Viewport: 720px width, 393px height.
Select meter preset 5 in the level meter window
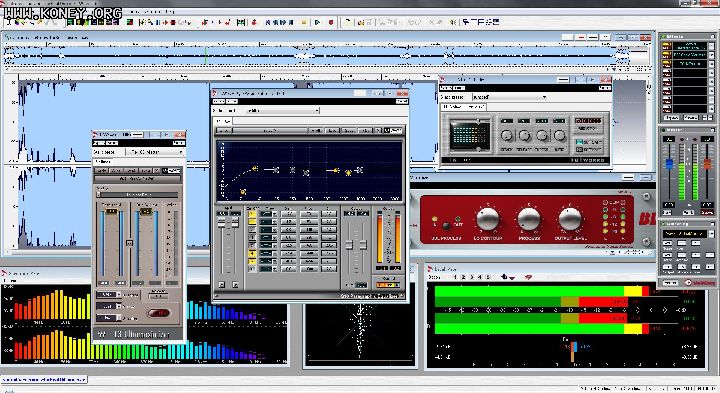pyautogui.click(x=488, y=277)
